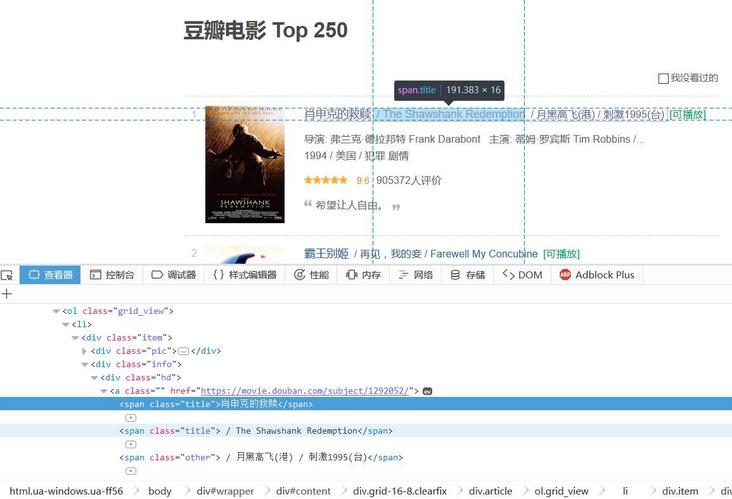Collapse the div class info node
This screenshot has height=499, width=732.
coord(84,364)
